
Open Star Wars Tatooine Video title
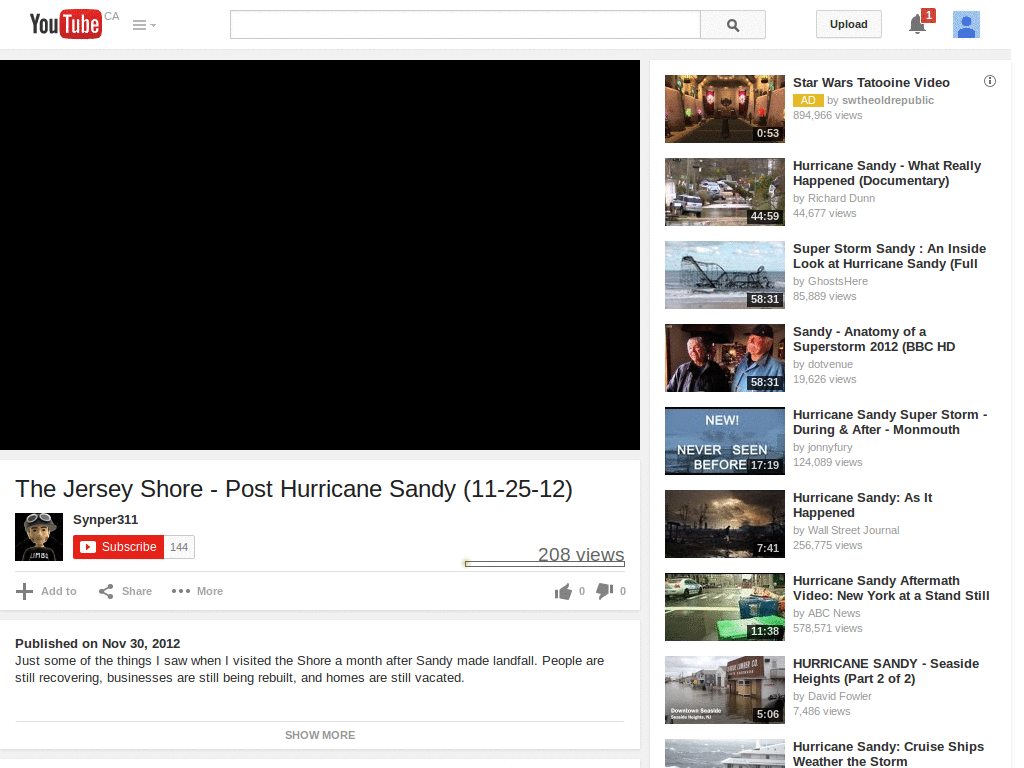(x=871, y=83)
